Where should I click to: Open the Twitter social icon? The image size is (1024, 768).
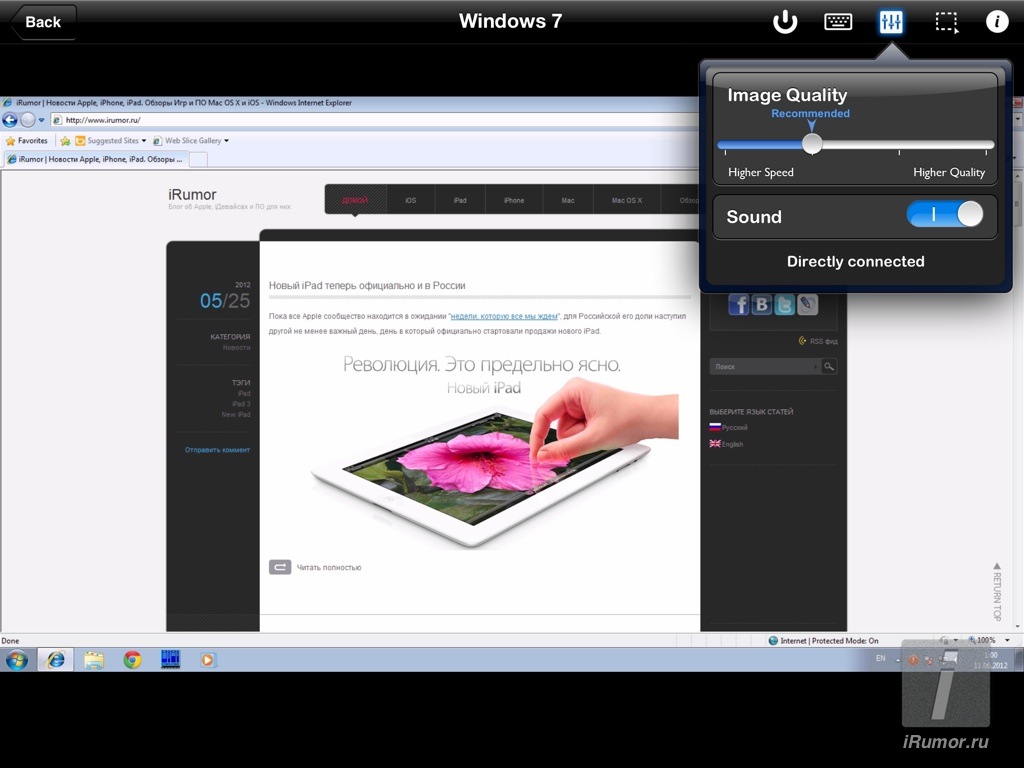click(784, 305)
